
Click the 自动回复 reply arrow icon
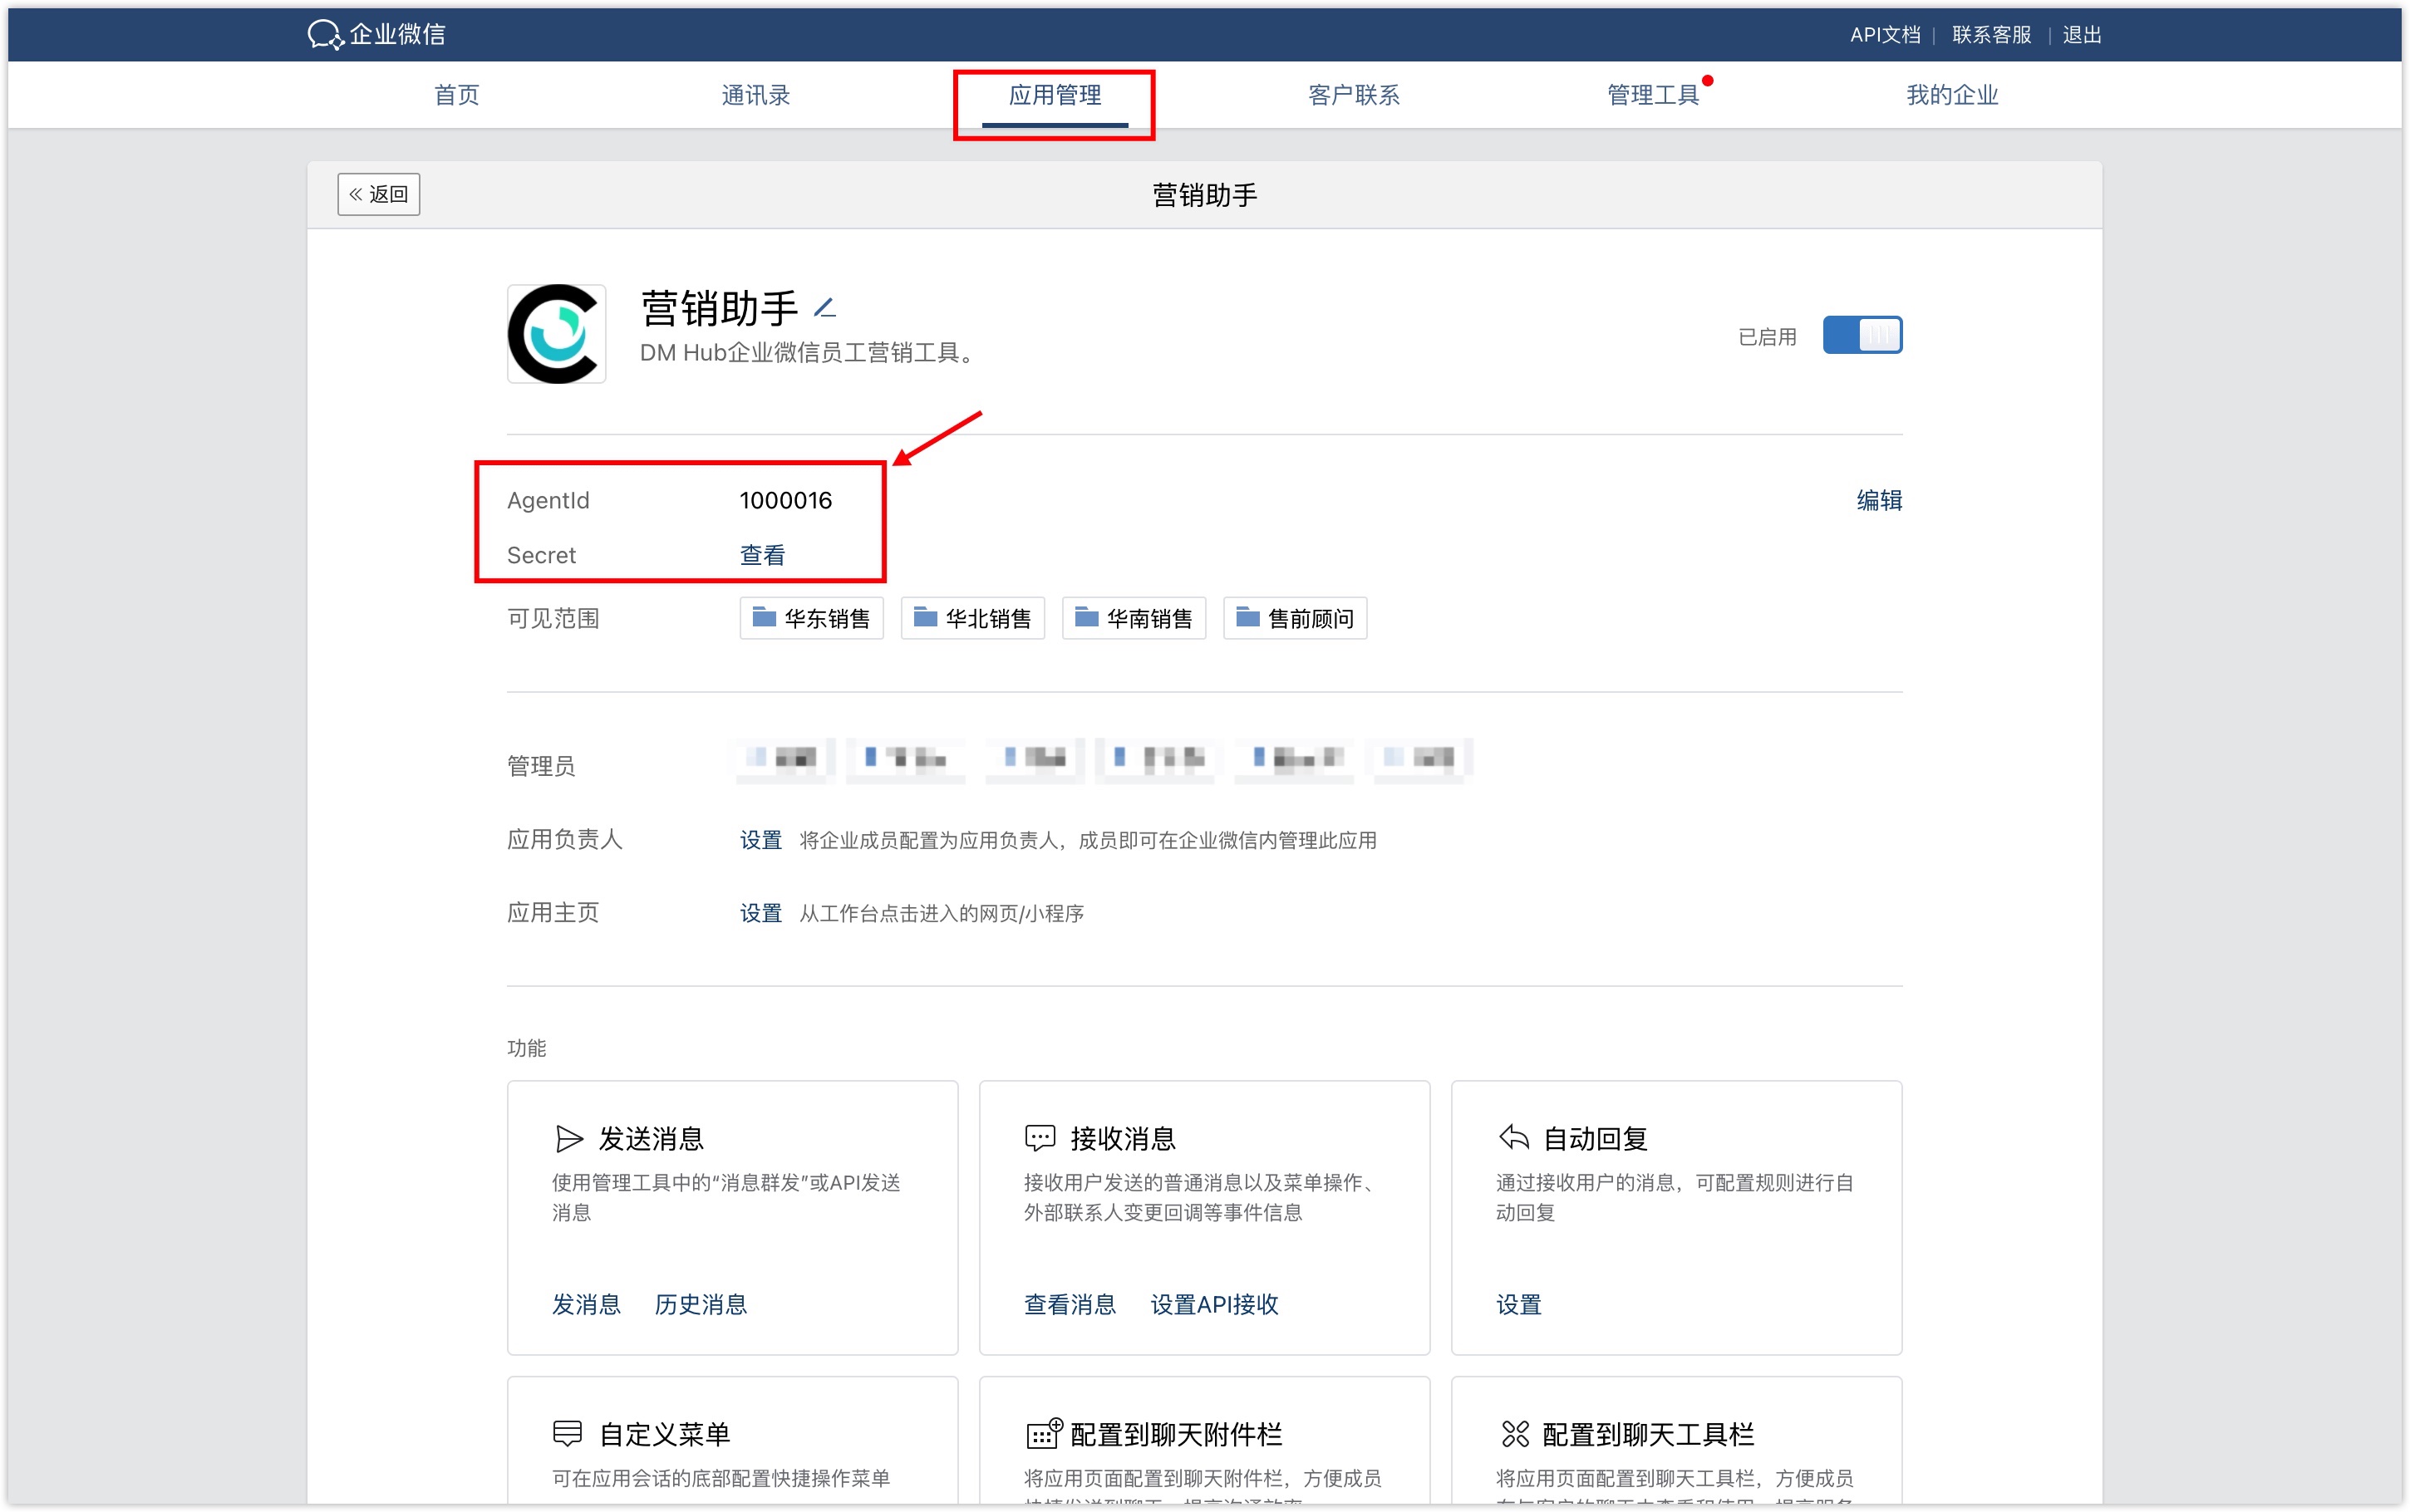click(1514, 1137)
